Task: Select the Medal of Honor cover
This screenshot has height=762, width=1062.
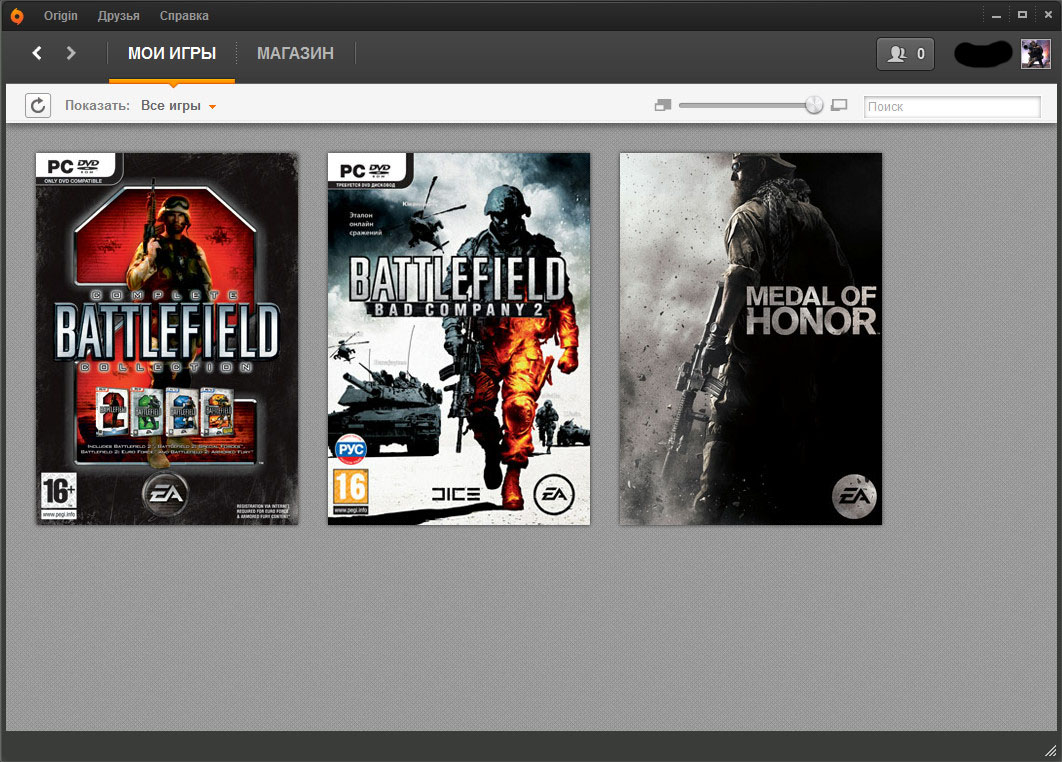Action: pos(750,339)
